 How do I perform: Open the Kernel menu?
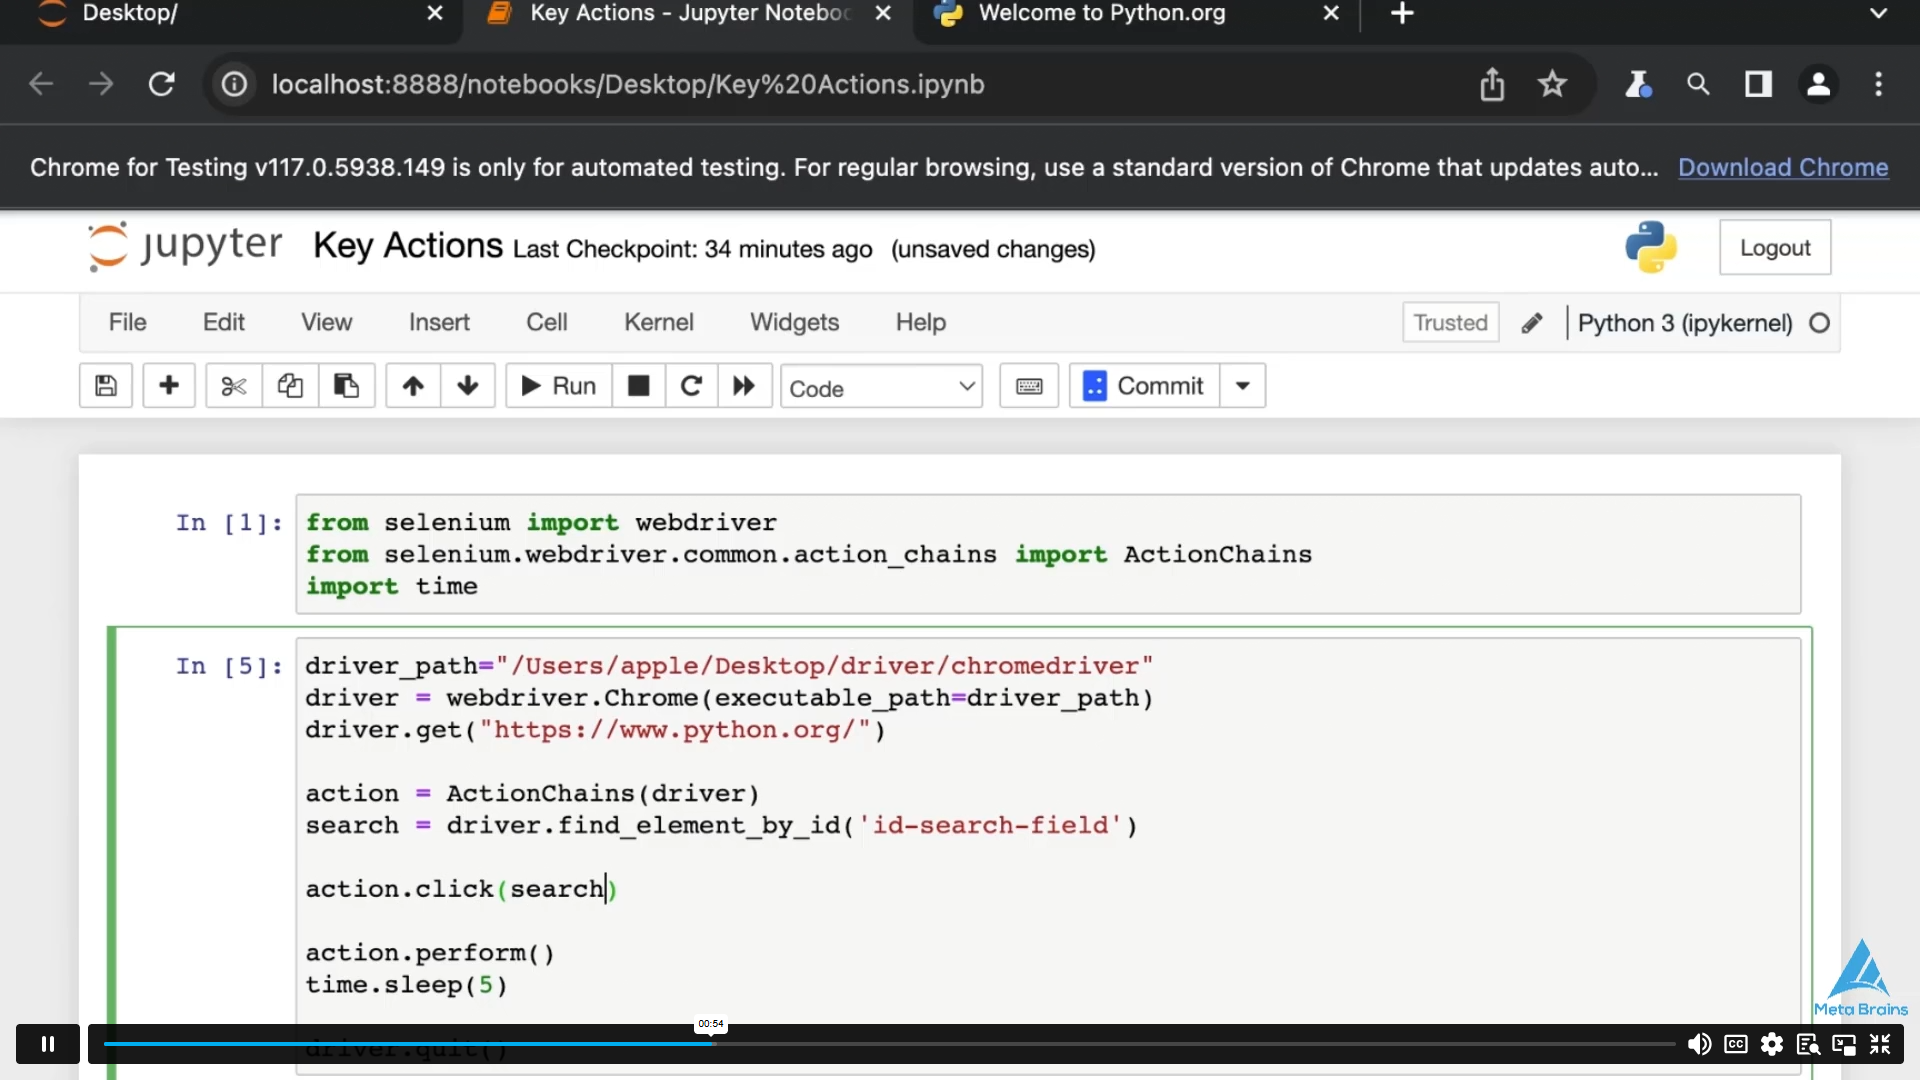coord(658,322)
